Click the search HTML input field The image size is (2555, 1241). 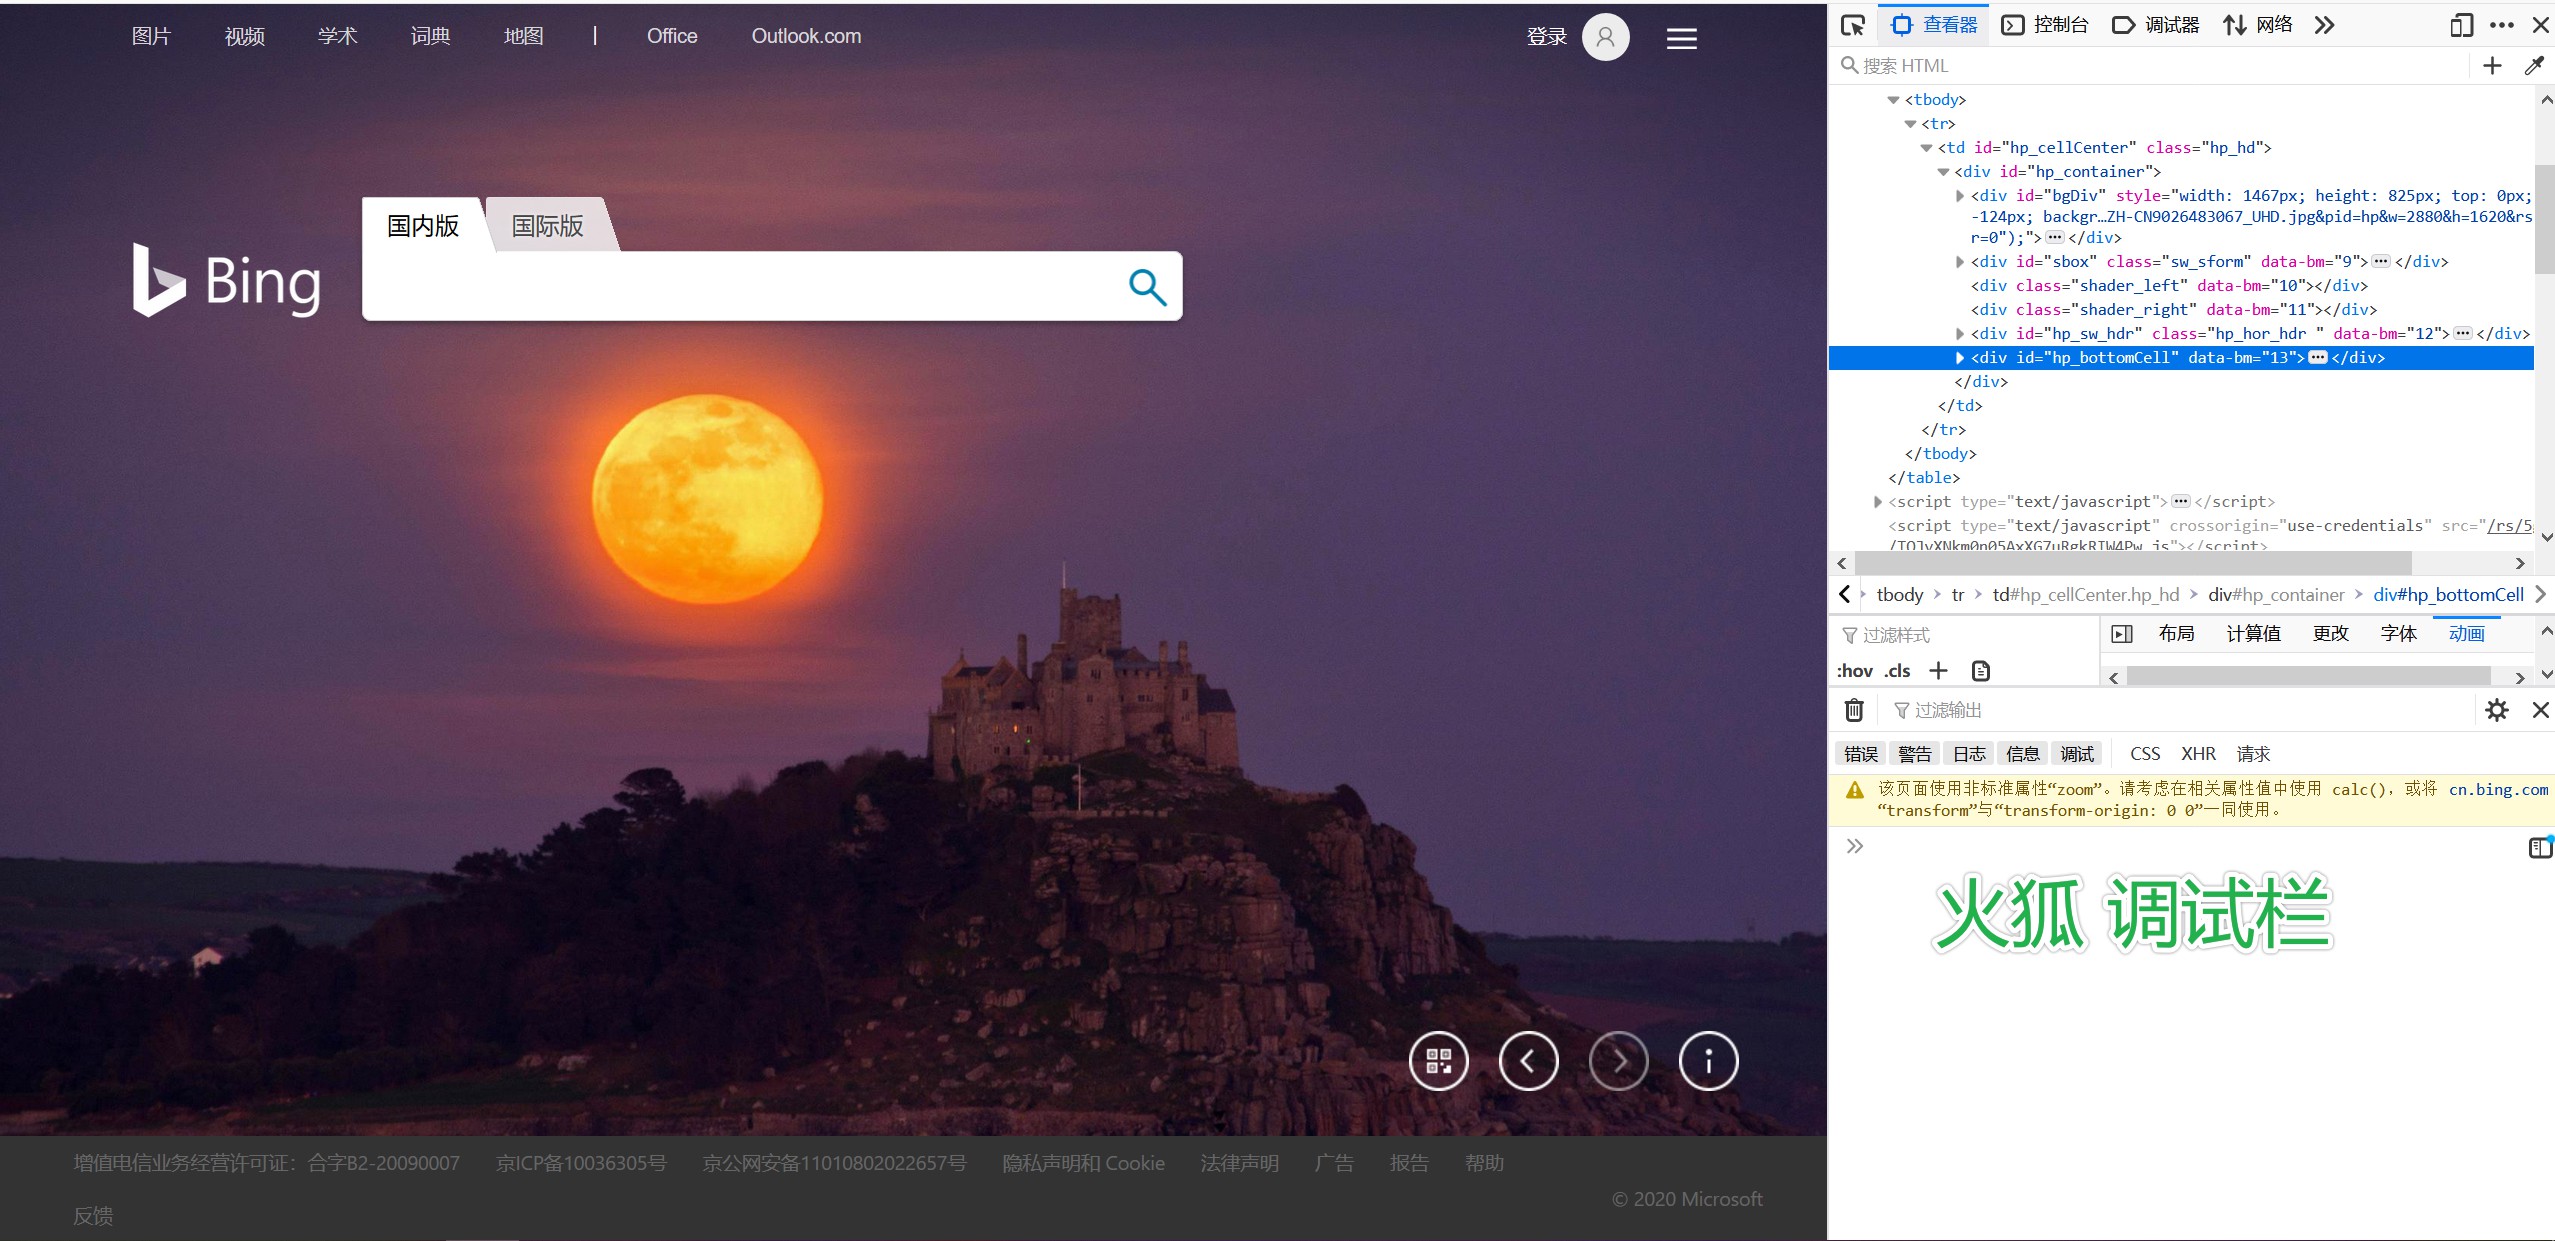pos(2150,66)
